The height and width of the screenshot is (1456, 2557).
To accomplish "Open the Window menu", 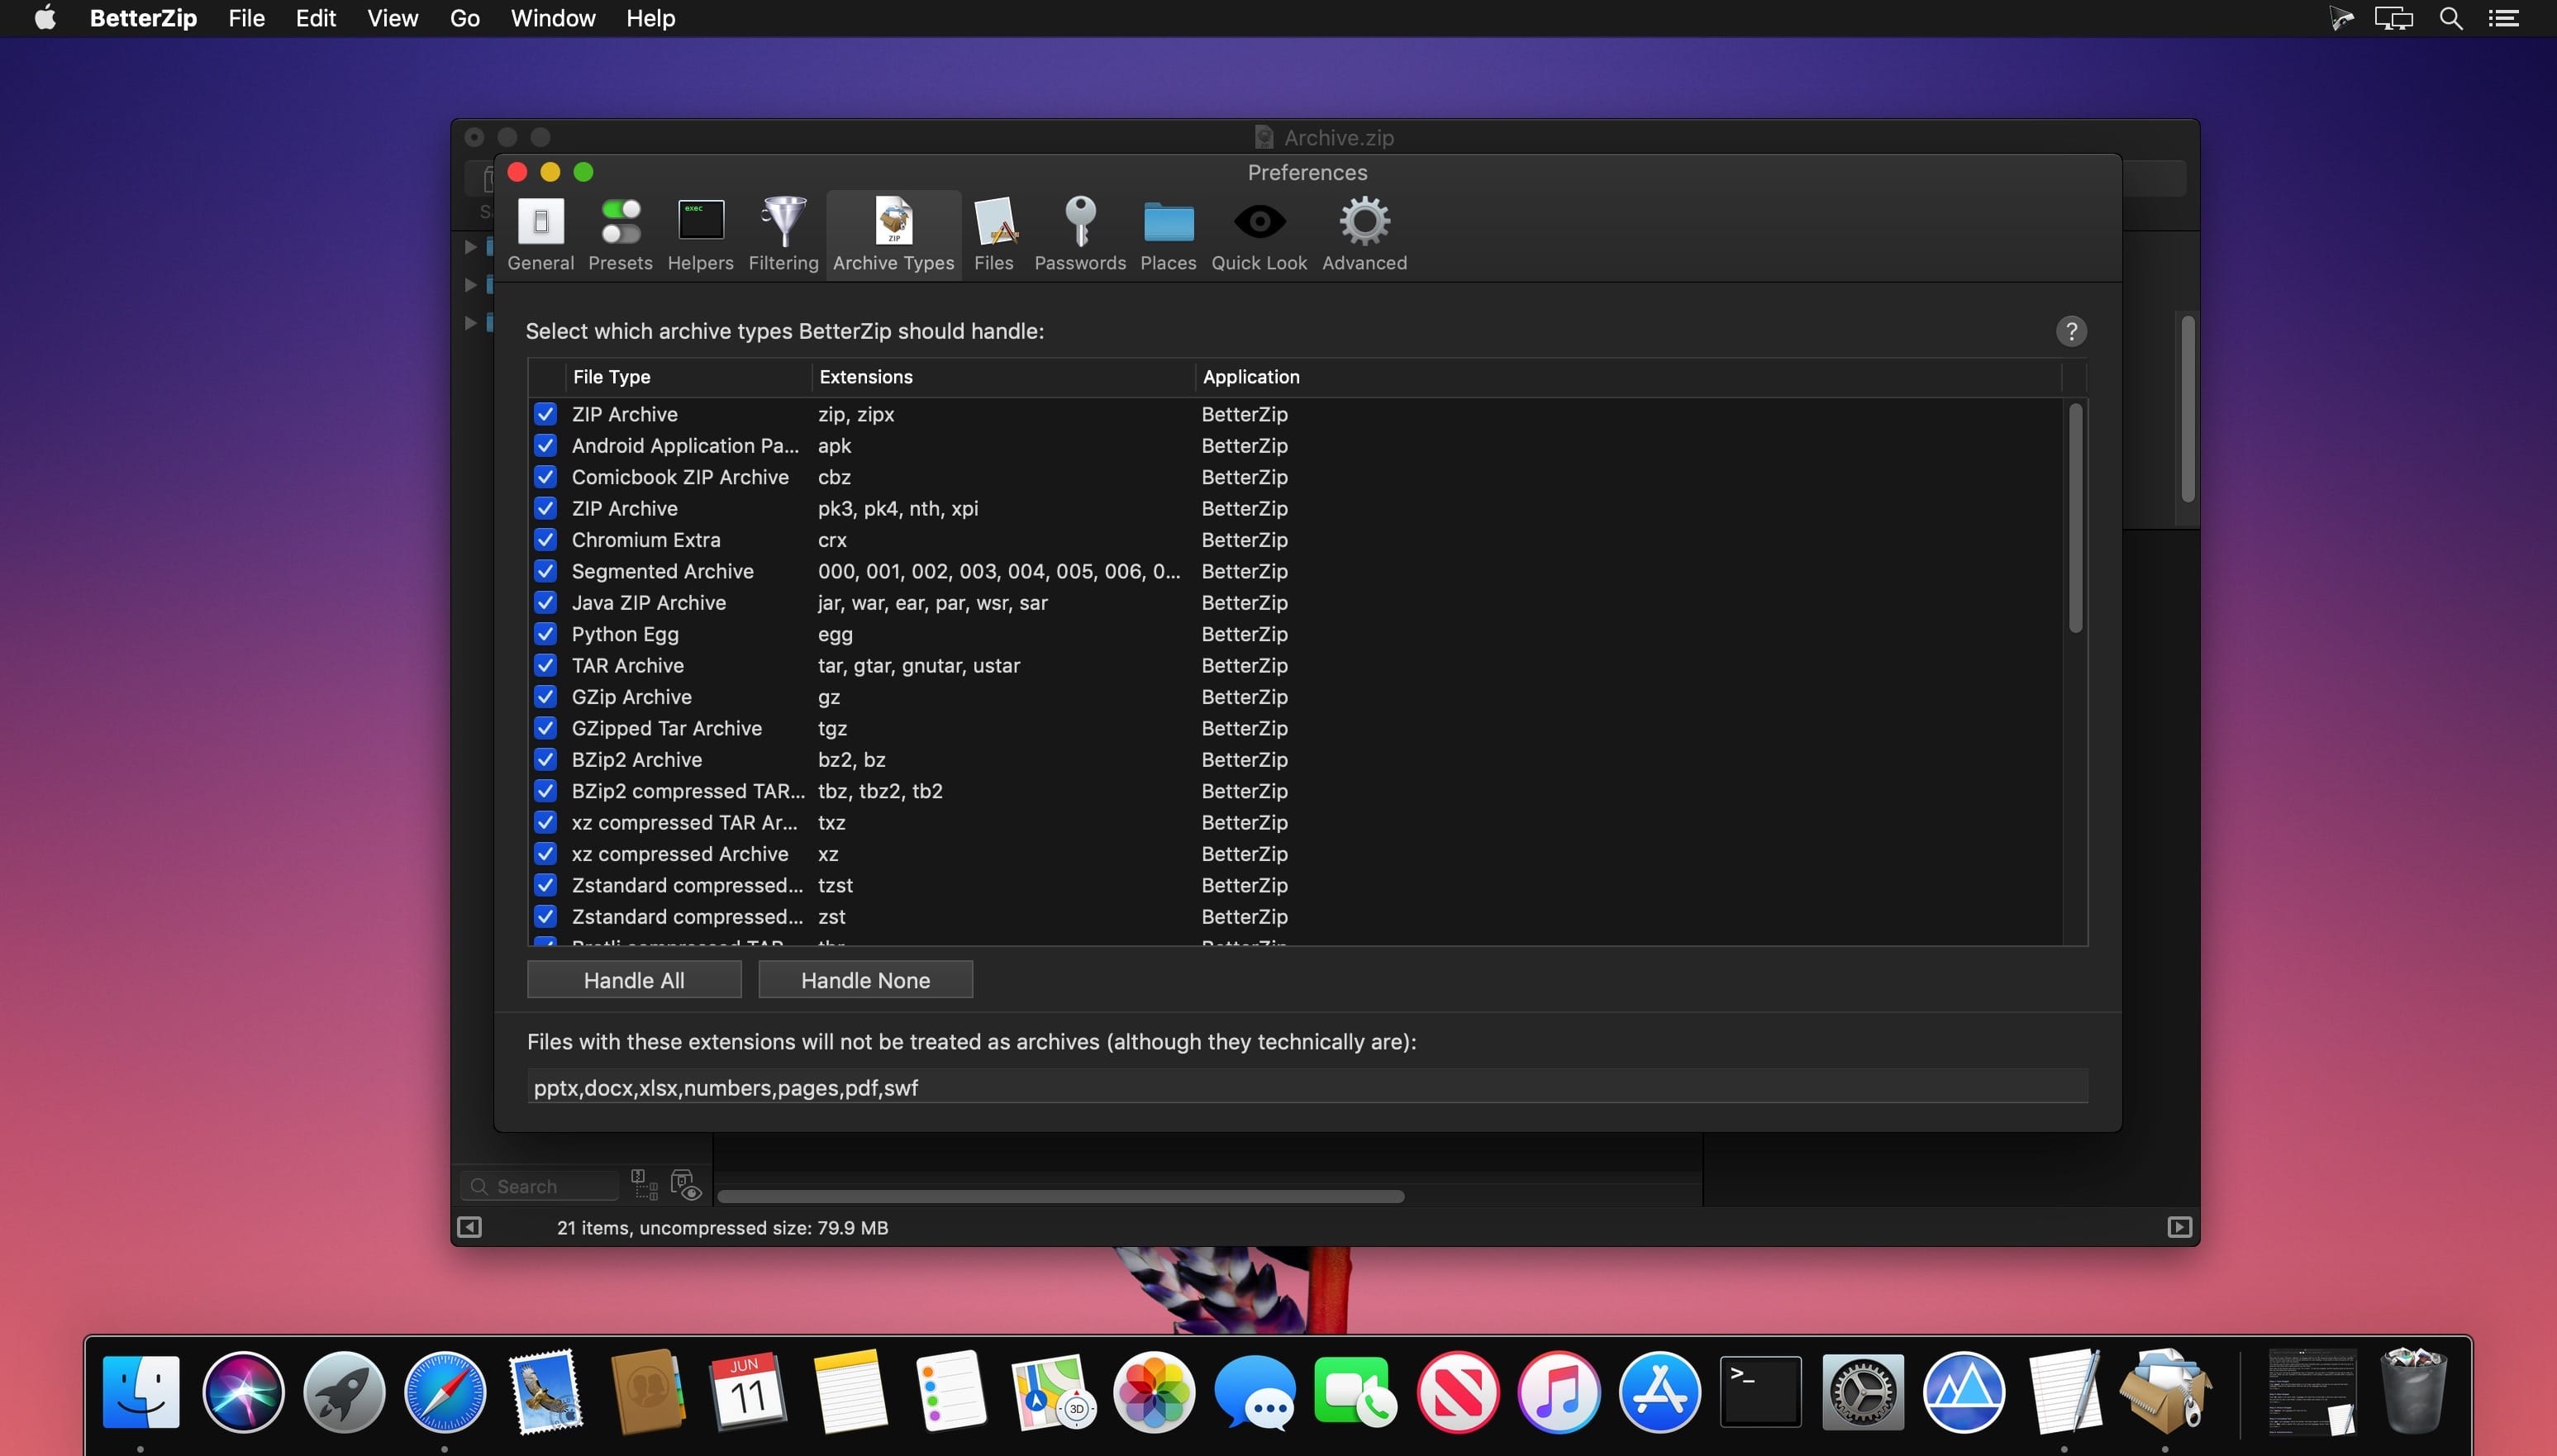I will point(552,18).
